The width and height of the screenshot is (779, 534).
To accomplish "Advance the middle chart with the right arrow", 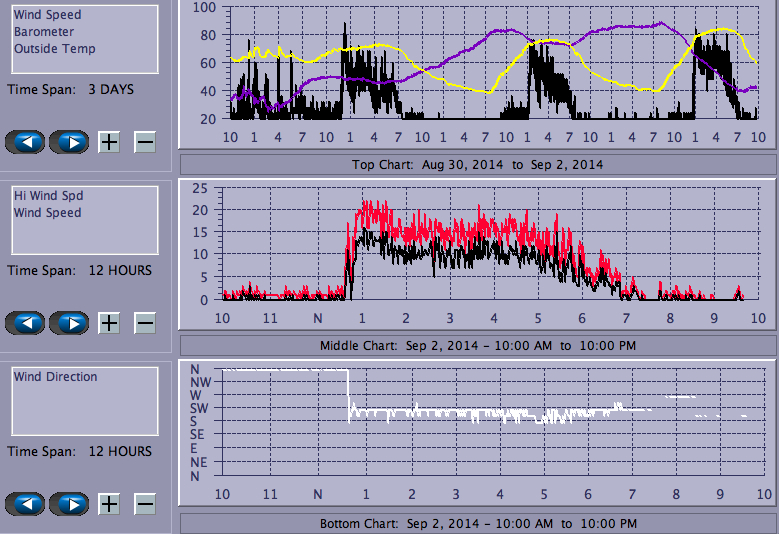I will pyautogui.click(x=69, y=323).
